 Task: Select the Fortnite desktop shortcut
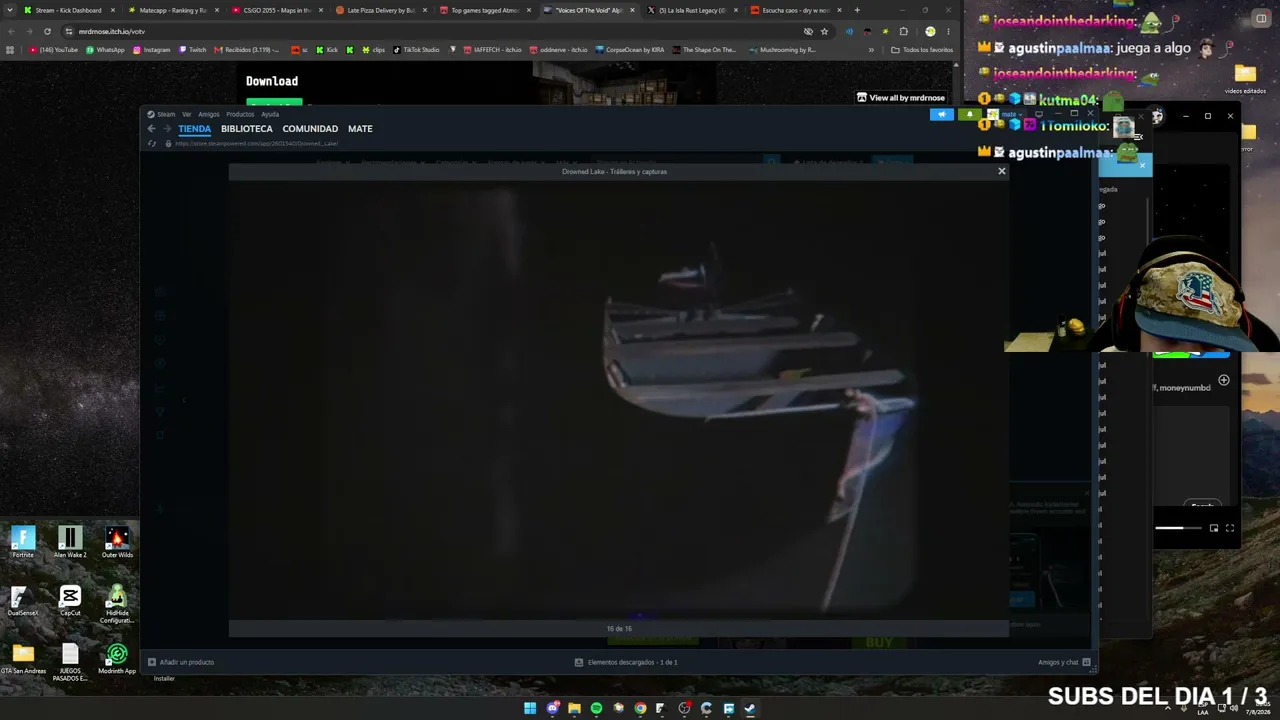pos(23,542)
